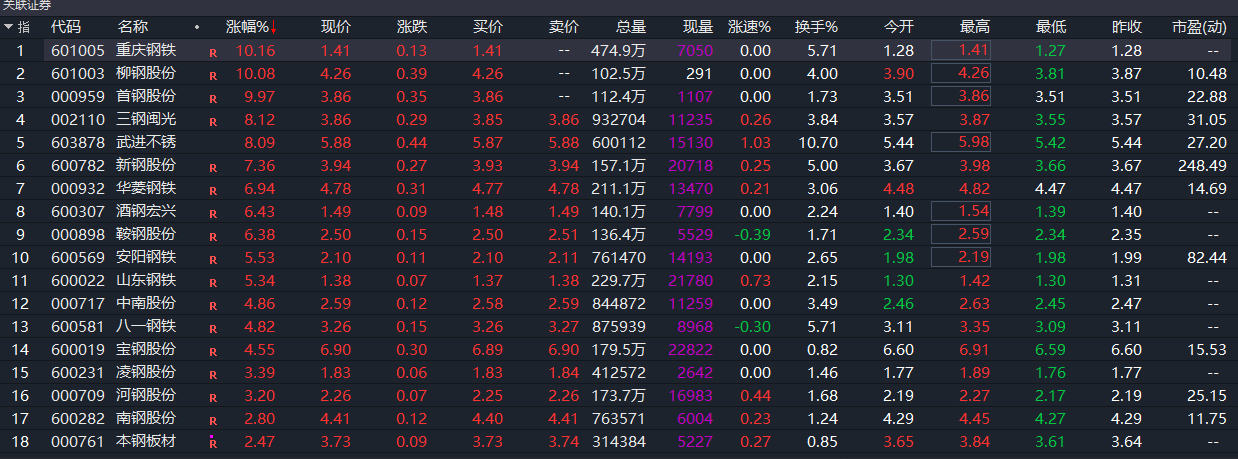Image resolution: width=1238 pixels, height=459 pixels.
Task: Click the R marker in 首钢股份 row
Action: (212, 98)
